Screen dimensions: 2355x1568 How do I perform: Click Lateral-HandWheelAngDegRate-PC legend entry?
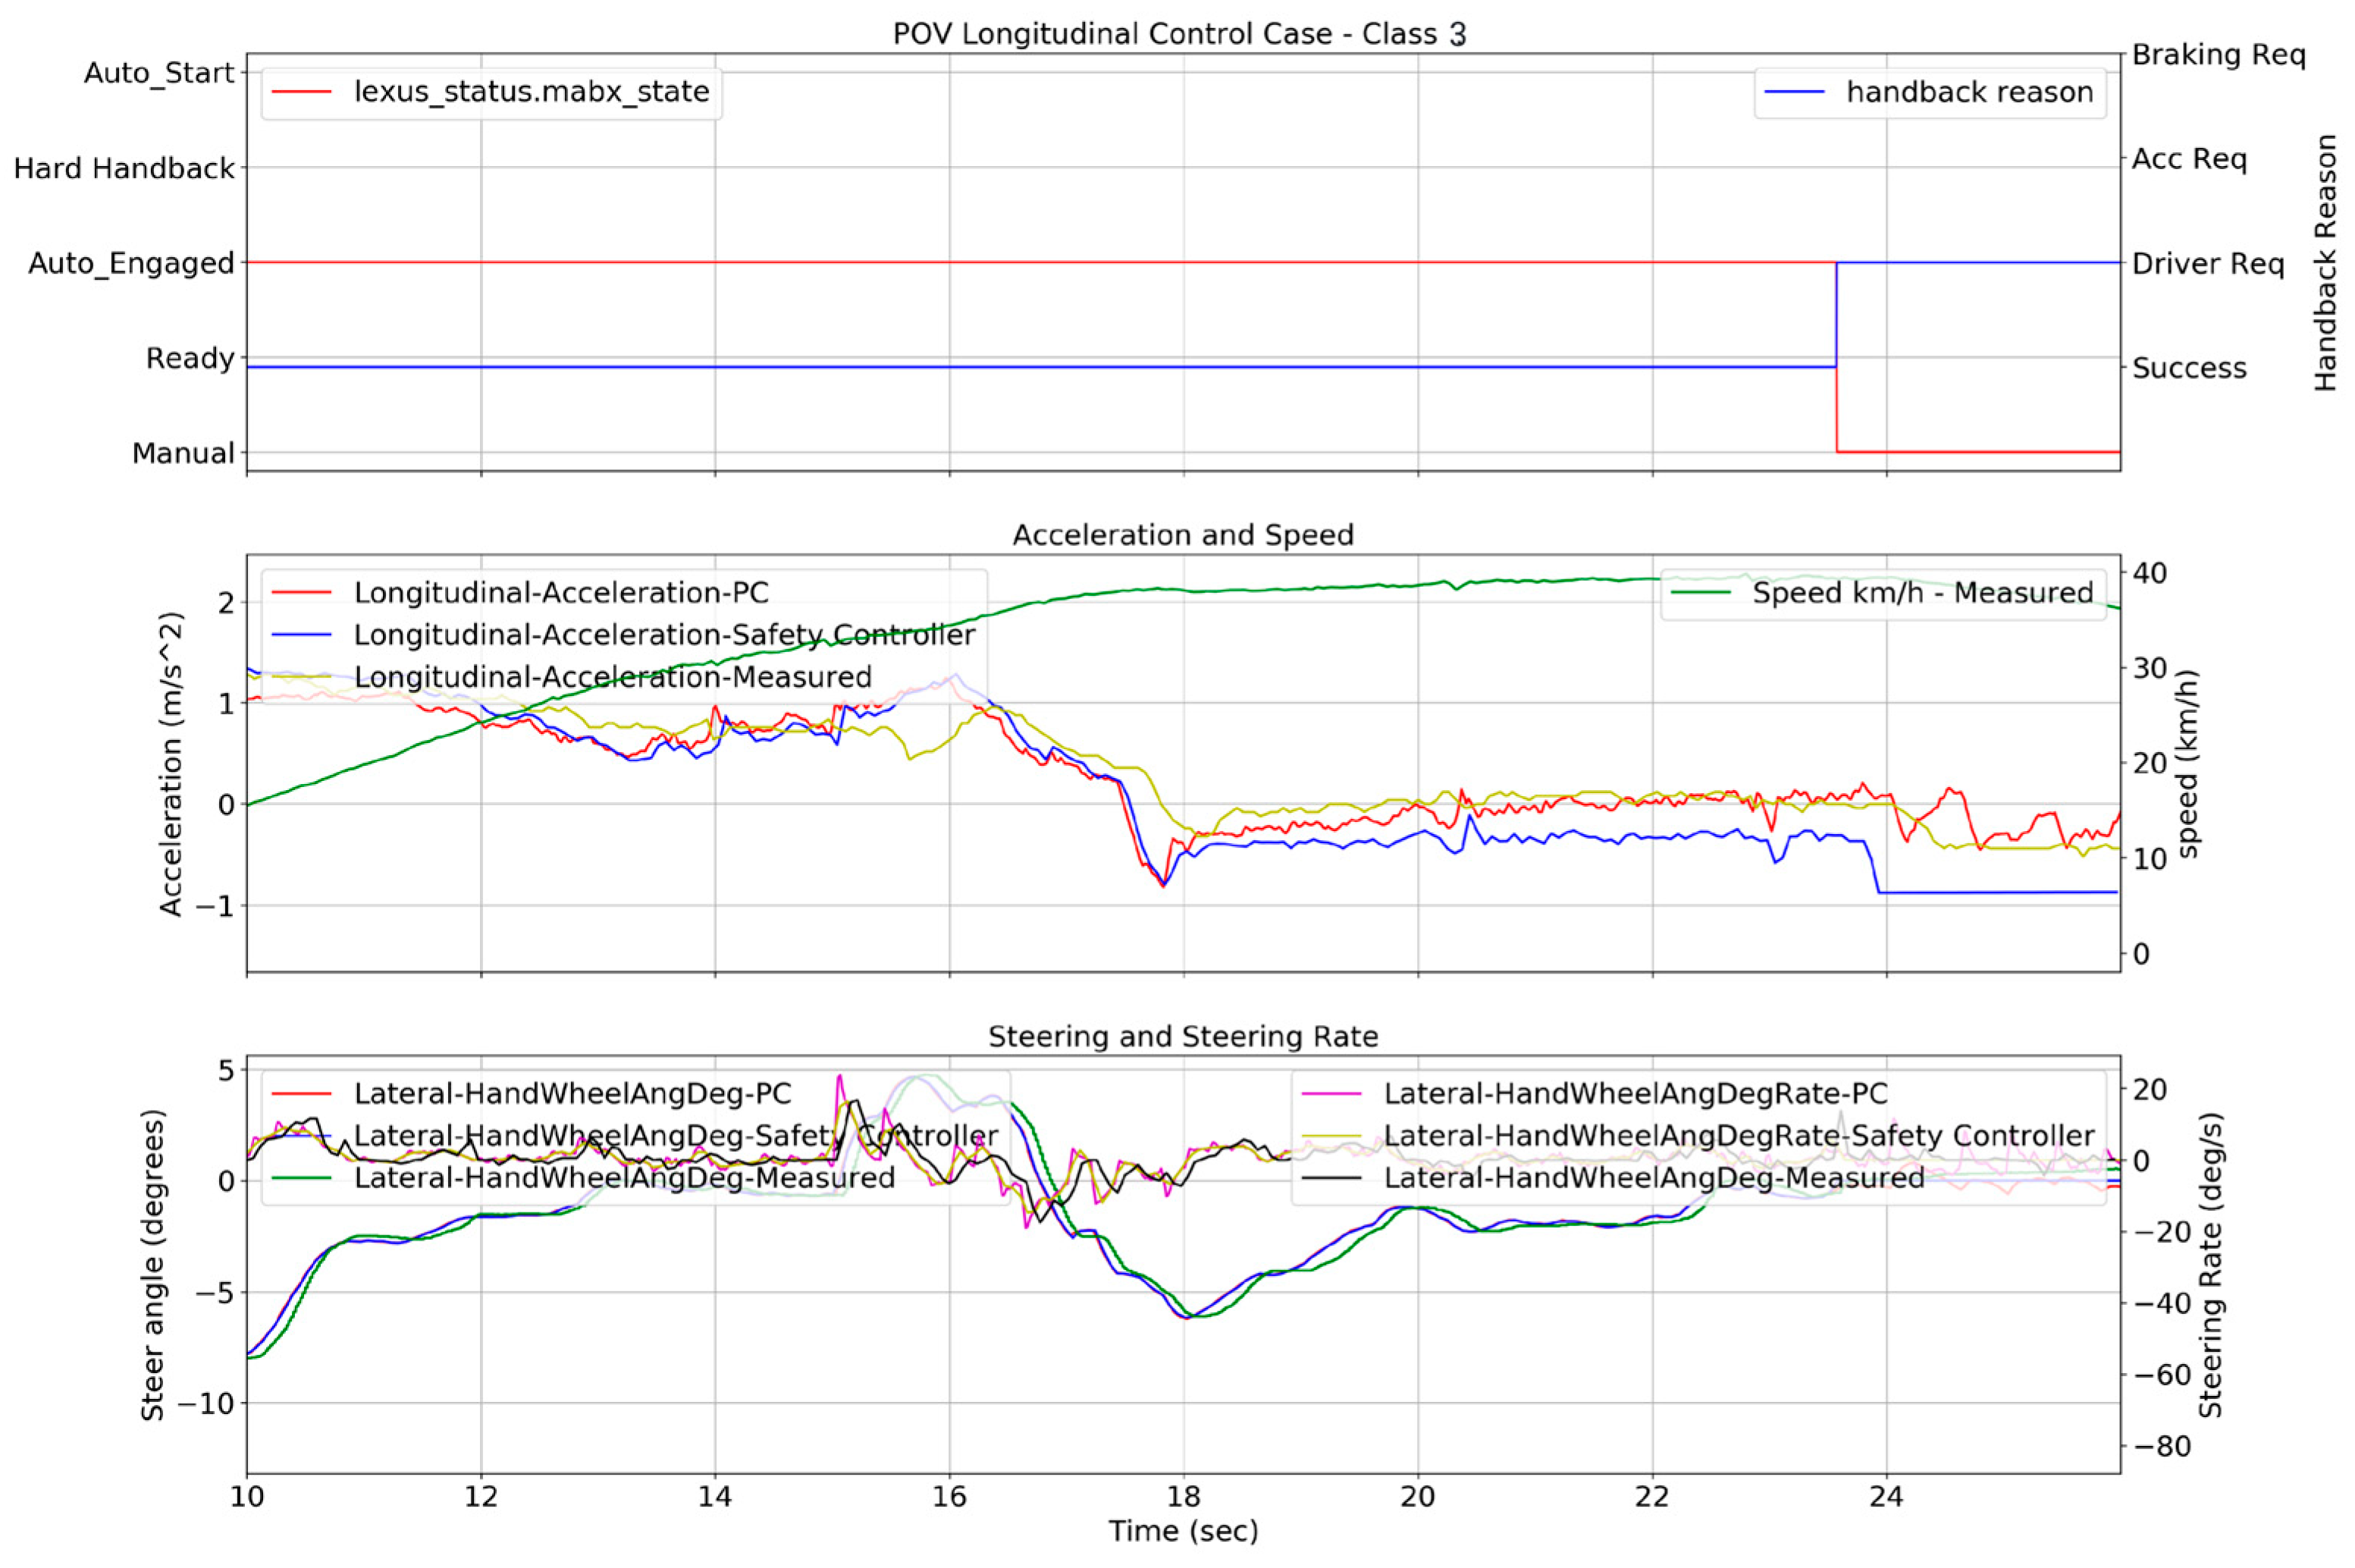click(x=1634, y=1093)
